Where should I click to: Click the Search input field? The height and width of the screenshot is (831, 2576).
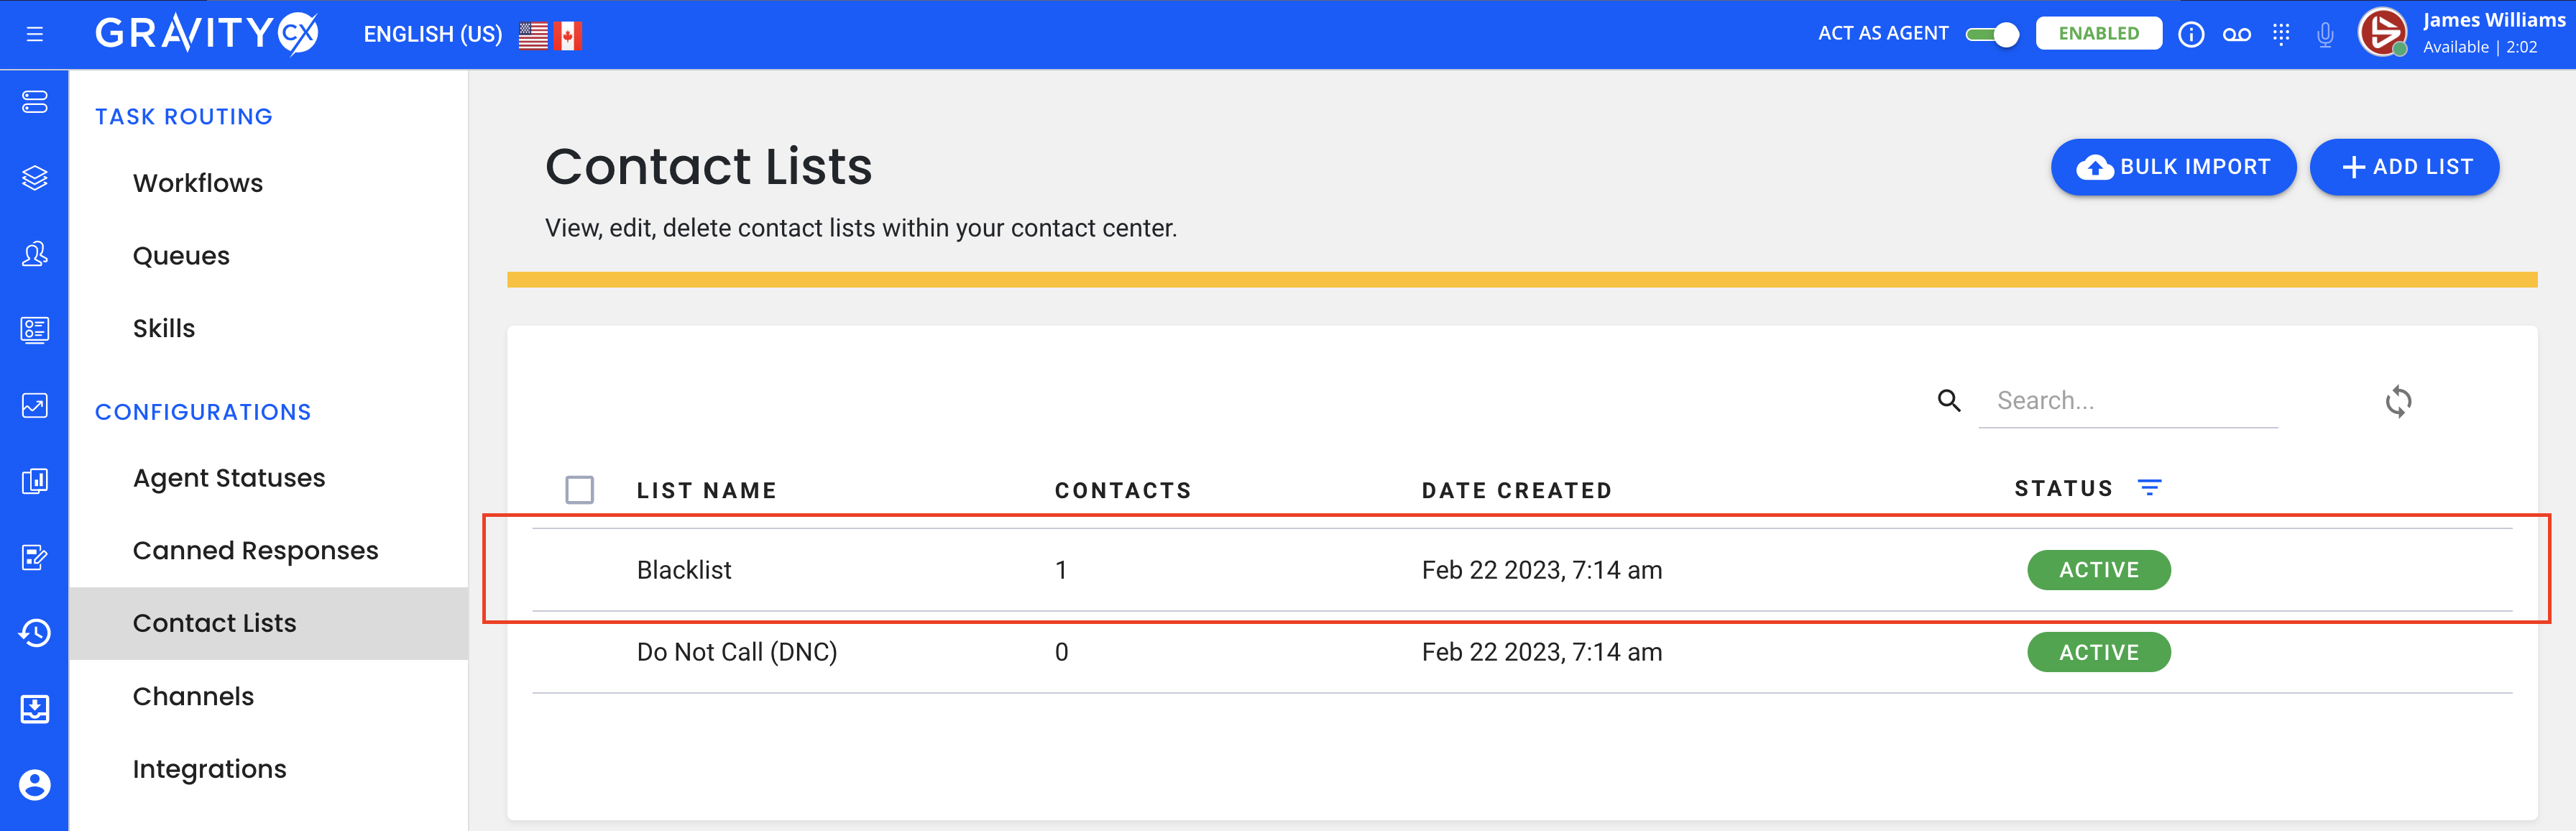pos(2128,401)
